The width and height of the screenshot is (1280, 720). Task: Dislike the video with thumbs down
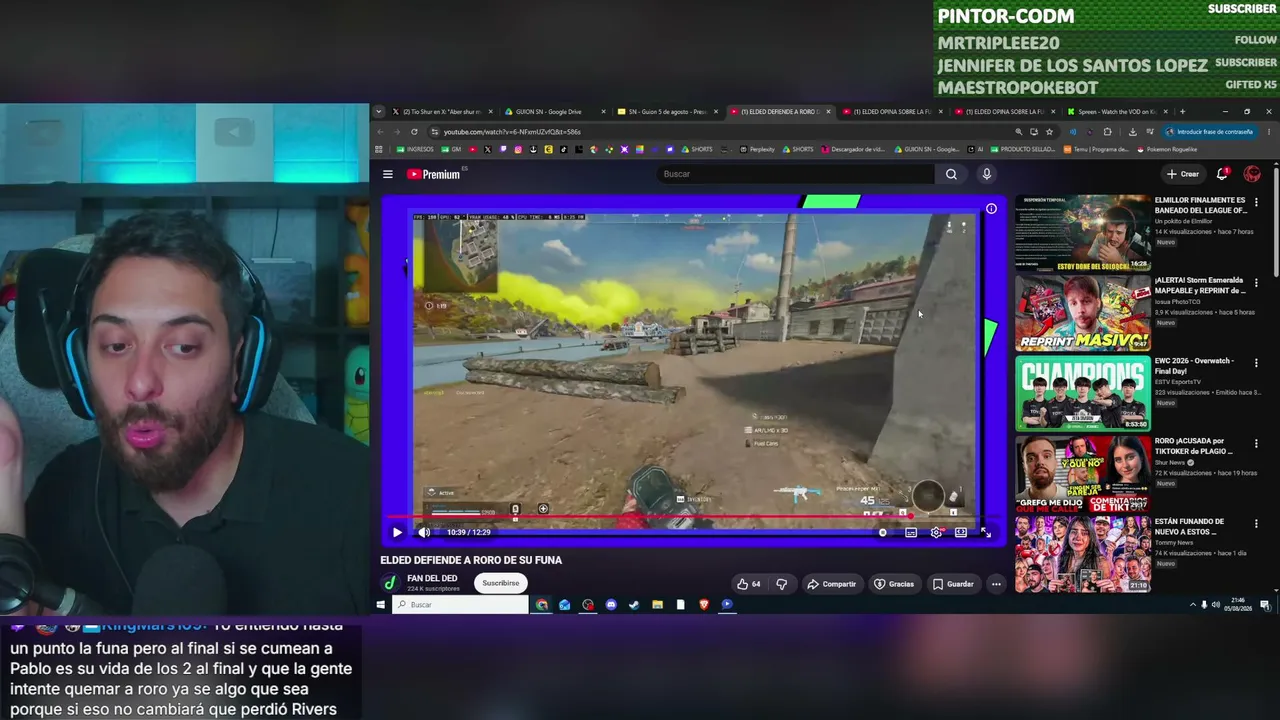pyautogui.click(x=782, y=584)
